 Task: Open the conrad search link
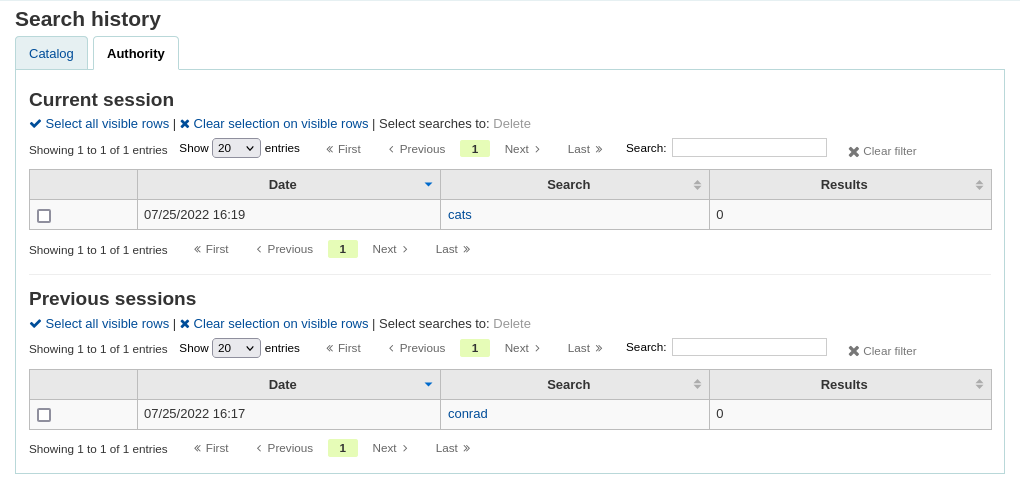click(468, 413)
